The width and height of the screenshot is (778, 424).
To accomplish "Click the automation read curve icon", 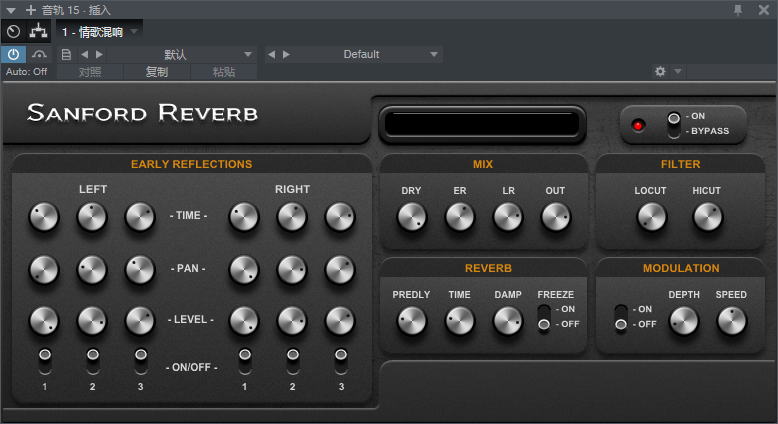I will pyautogui.click(x=39, y=55).
